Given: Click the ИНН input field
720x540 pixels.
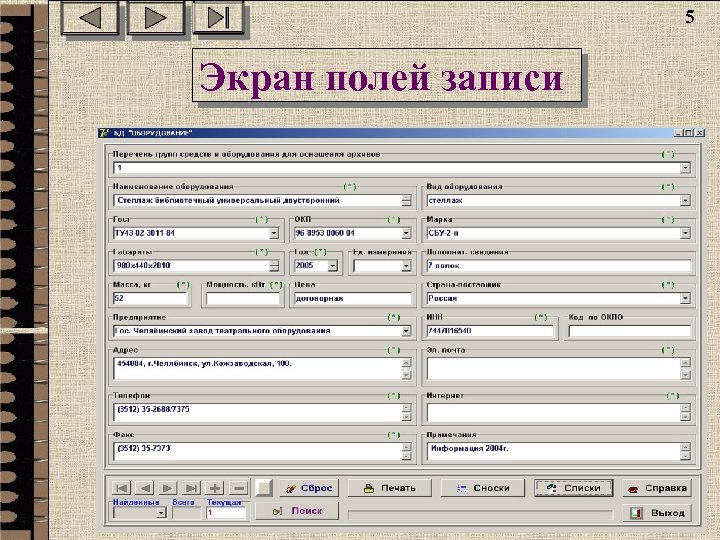Looking at the screenshot, I should tap(490, 331).
